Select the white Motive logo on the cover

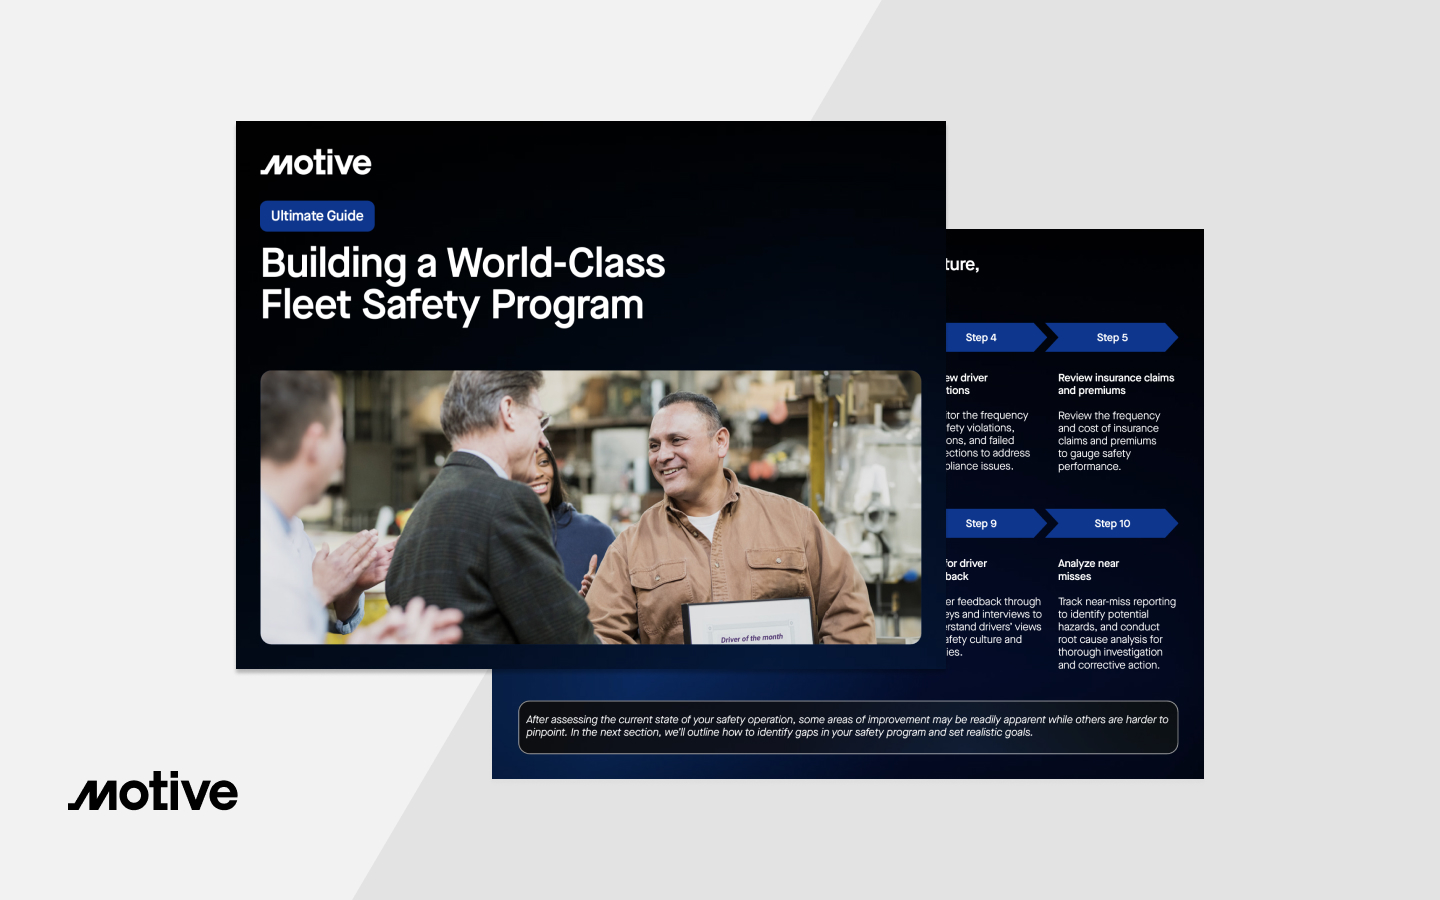point(316,162)
